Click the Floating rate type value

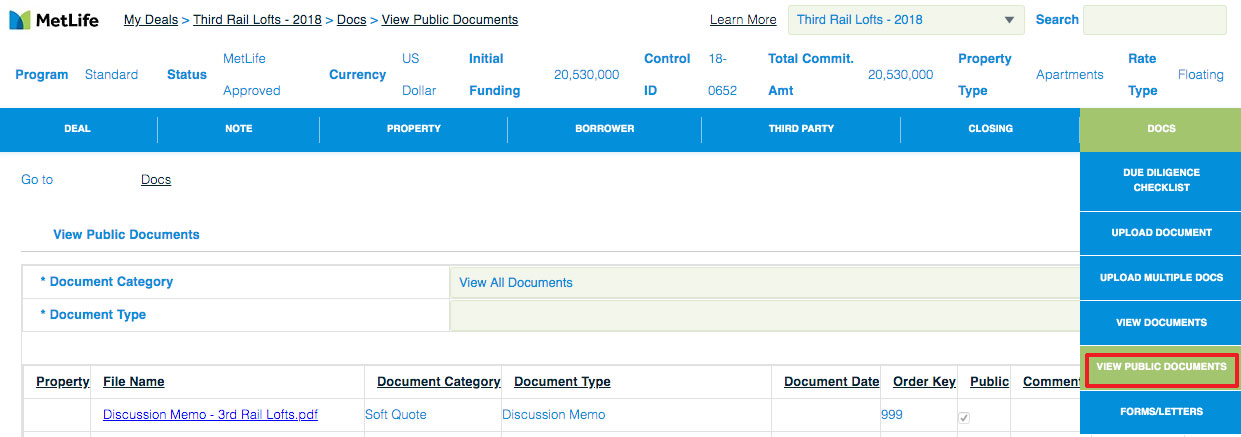(1200, 75)
